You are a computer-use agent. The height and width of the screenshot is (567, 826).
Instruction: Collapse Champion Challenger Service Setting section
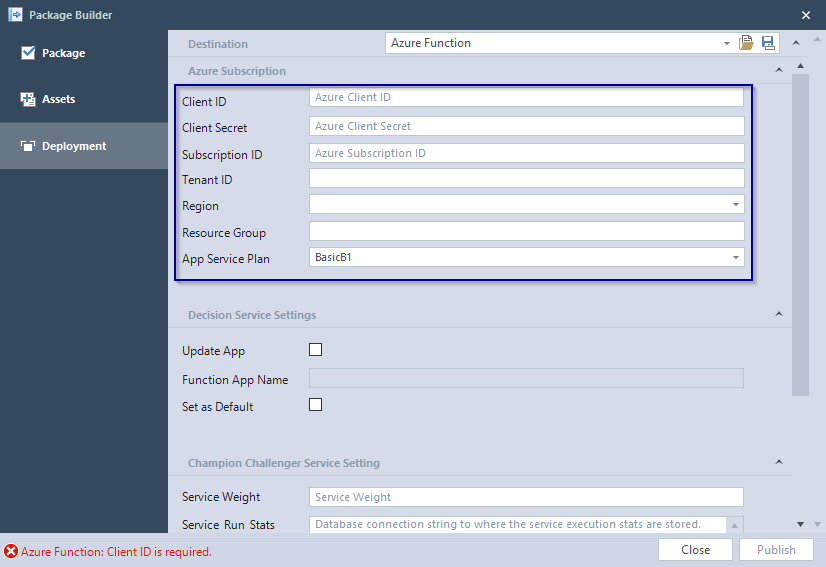point(779,462)
